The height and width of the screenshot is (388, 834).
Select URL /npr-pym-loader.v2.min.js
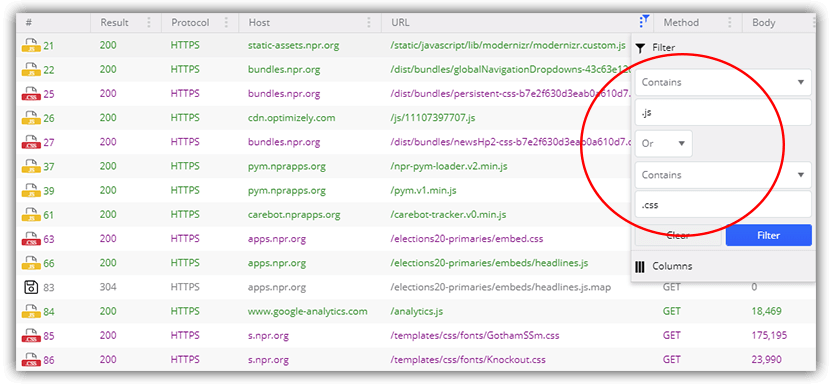(x=449, y=166)
